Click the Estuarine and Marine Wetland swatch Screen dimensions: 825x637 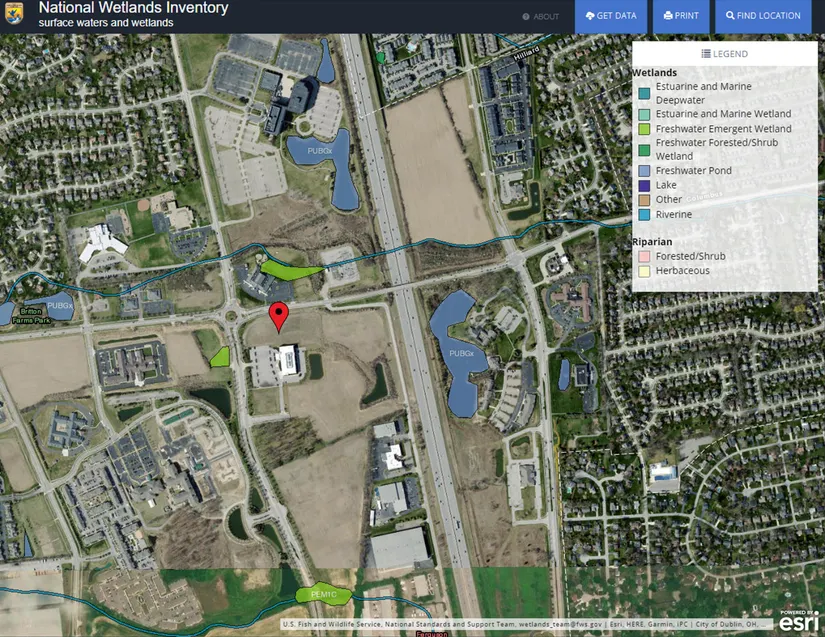pyautogui.click(x=645, y=114)
